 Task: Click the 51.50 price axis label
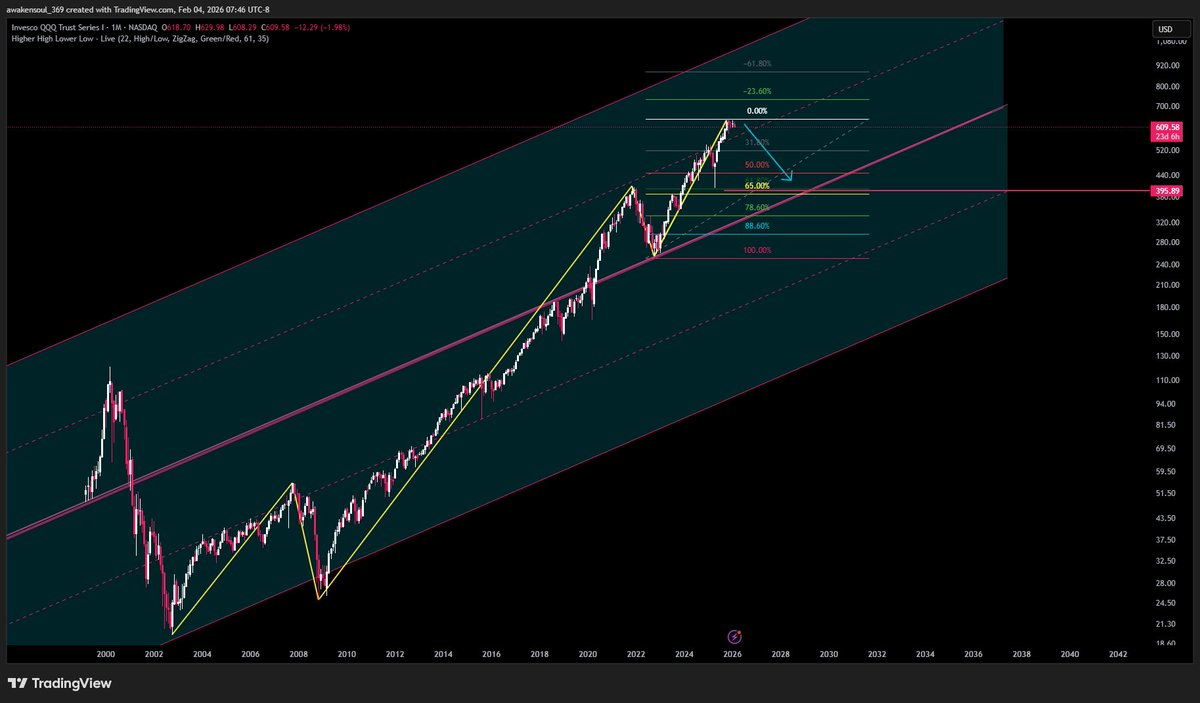point(1168,493)
